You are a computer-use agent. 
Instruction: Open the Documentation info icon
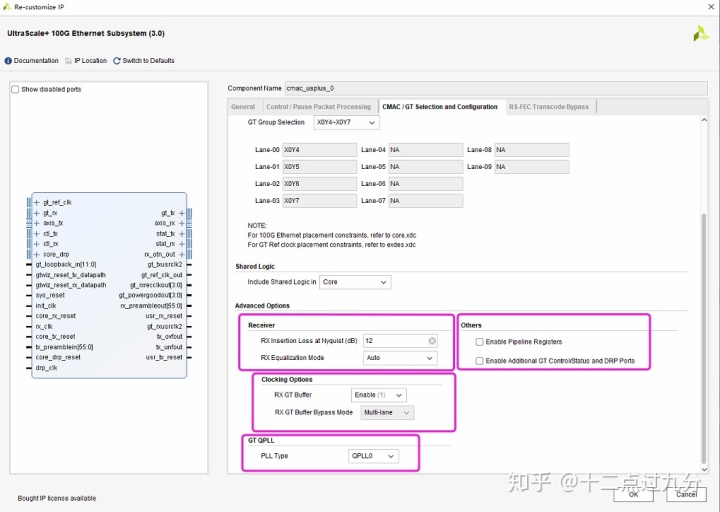click(8, 61)
